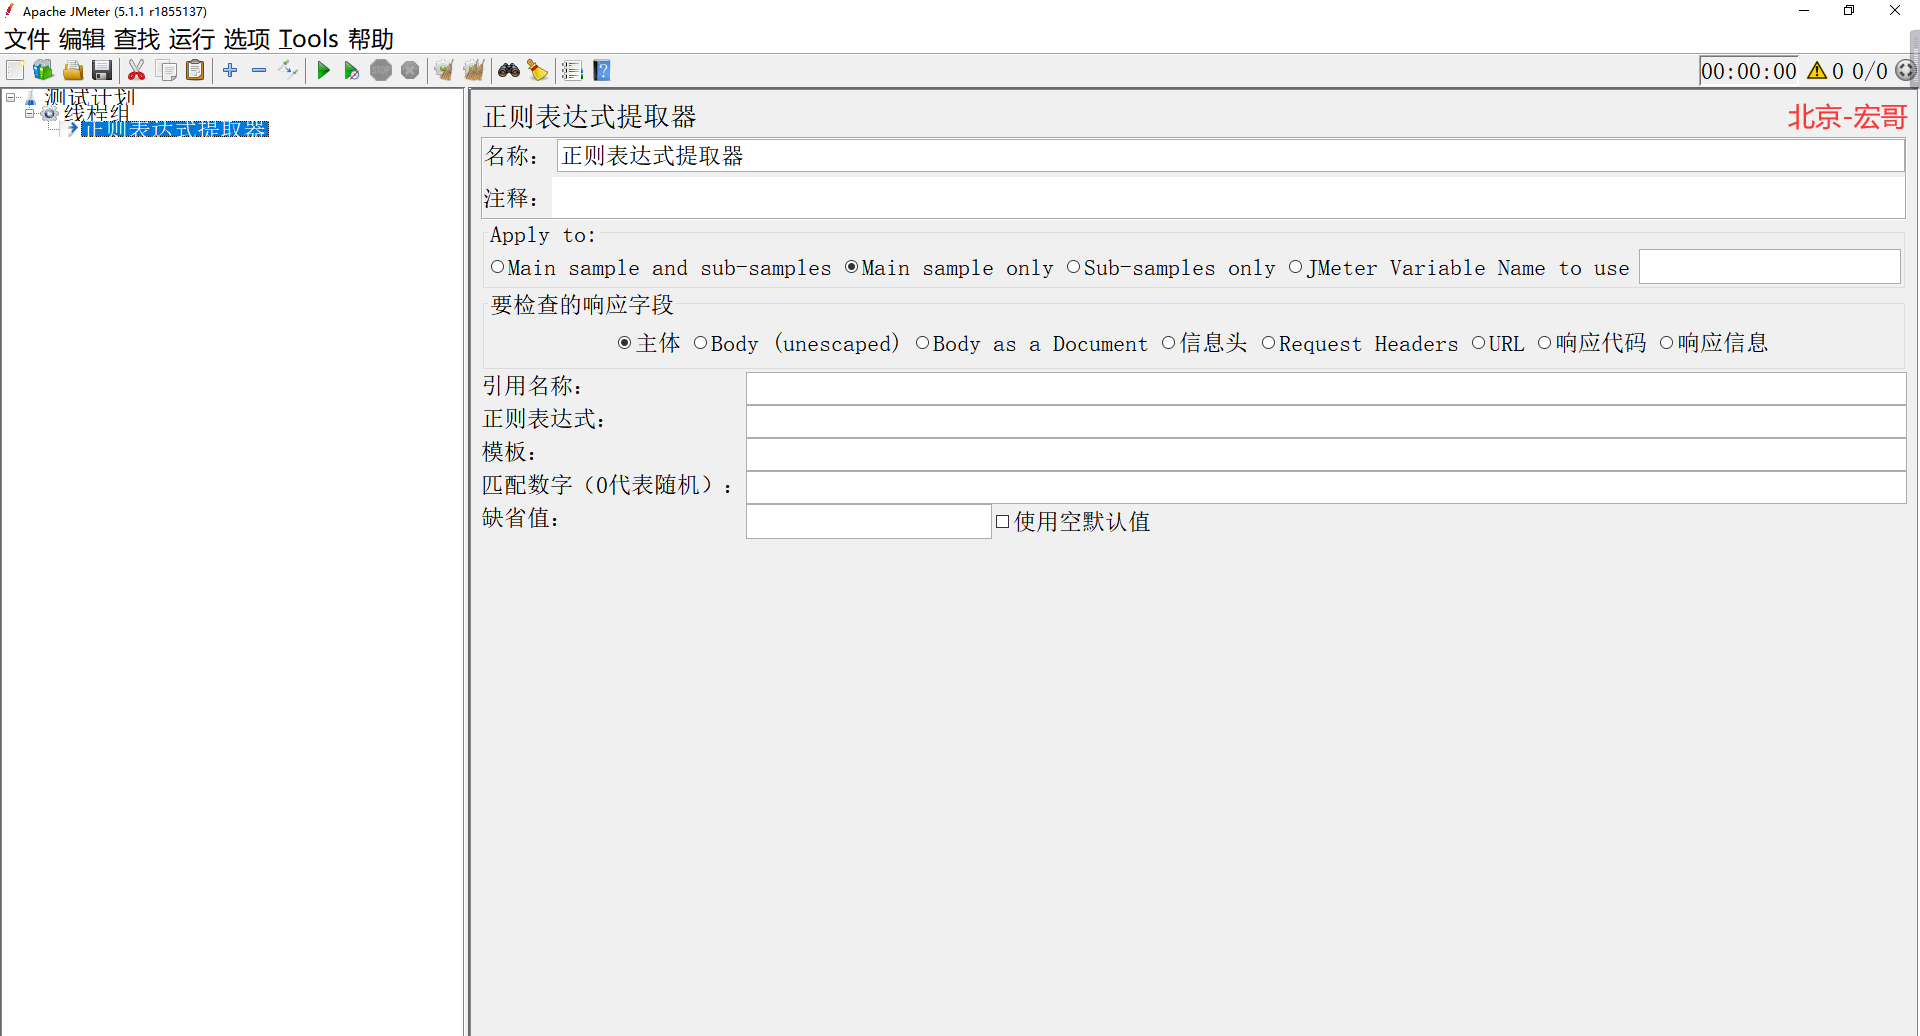Image resolution: width=1920 pixels, height=1036 pixels.
Task: Click the New test plan icon
Action: tap(15, 70)
